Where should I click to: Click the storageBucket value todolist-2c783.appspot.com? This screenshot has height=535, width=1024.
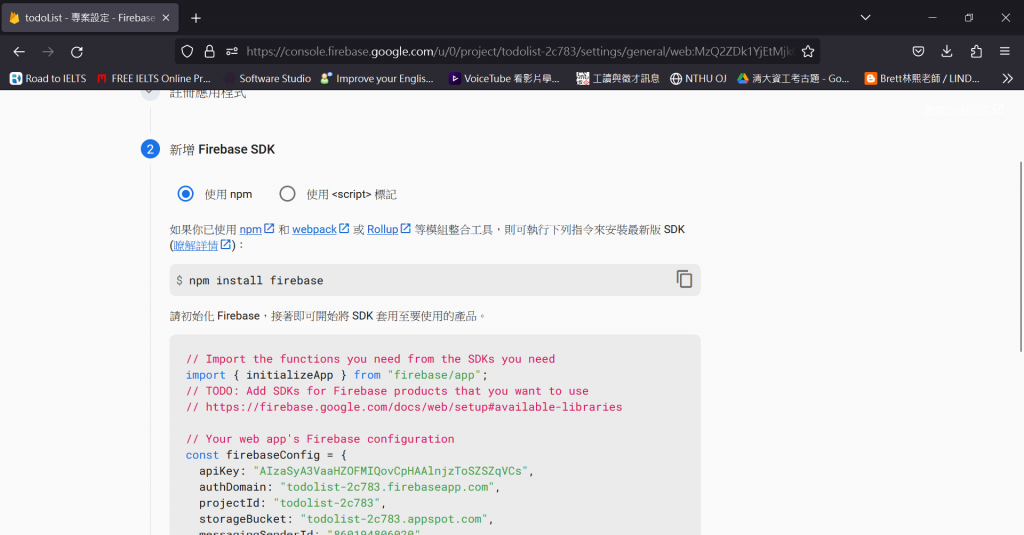(394, 519)
